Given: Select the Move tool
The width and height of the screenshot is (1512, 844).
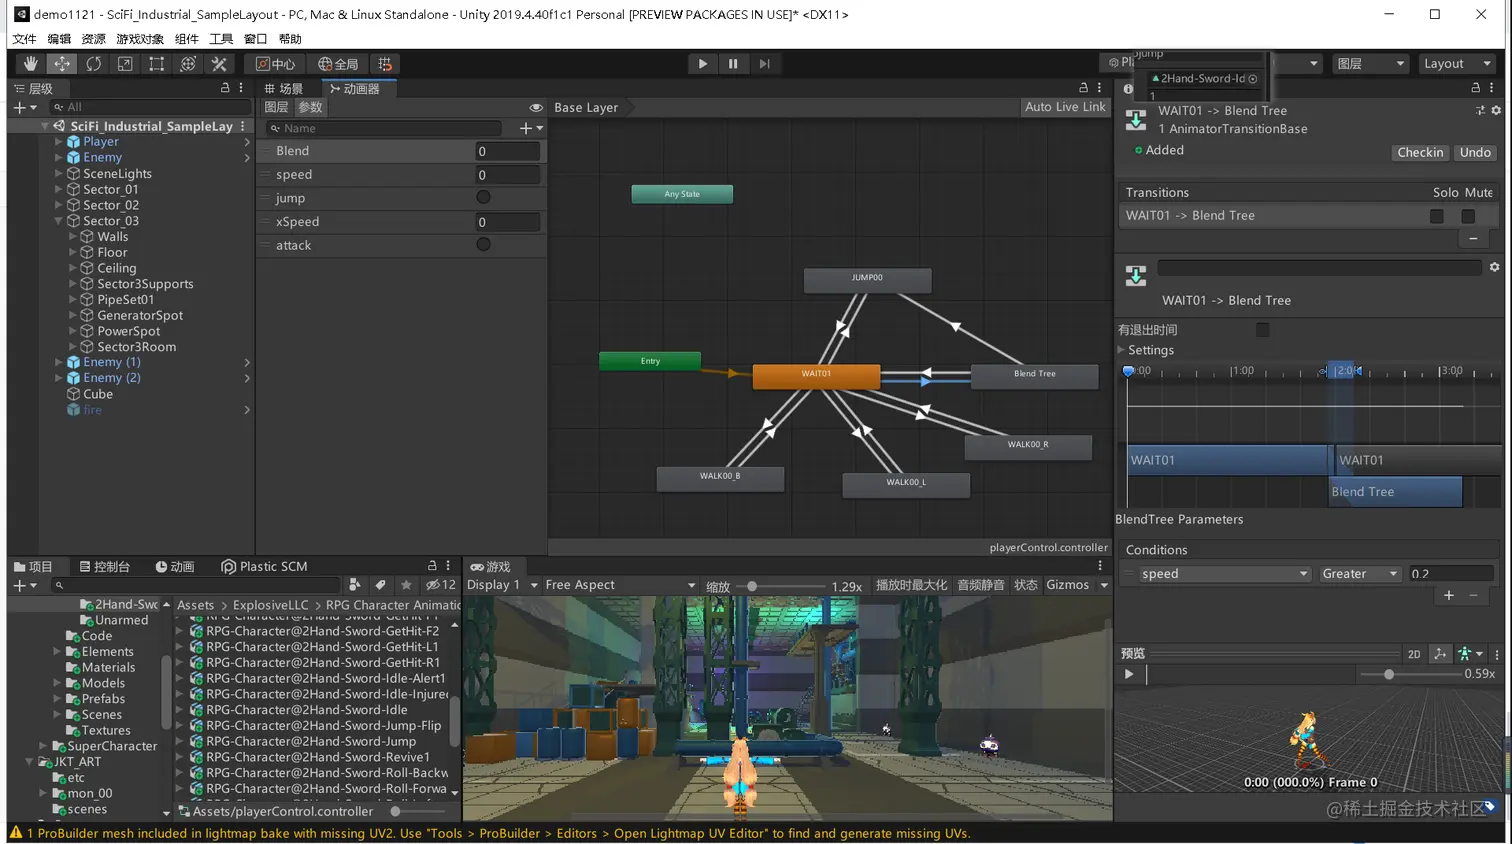Looking at the screenshot, I should tap(62, 64).
